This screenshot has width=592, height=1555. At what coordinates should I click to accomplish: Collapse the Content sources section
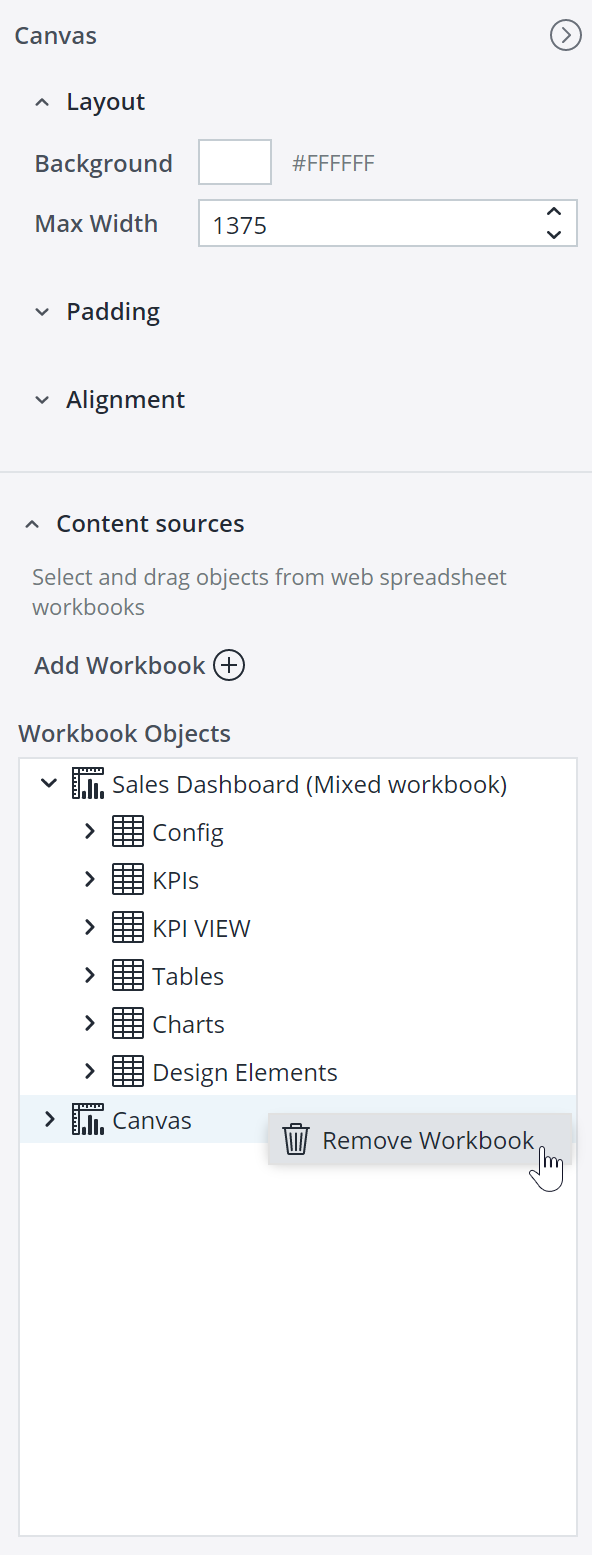tap(32, 523)
